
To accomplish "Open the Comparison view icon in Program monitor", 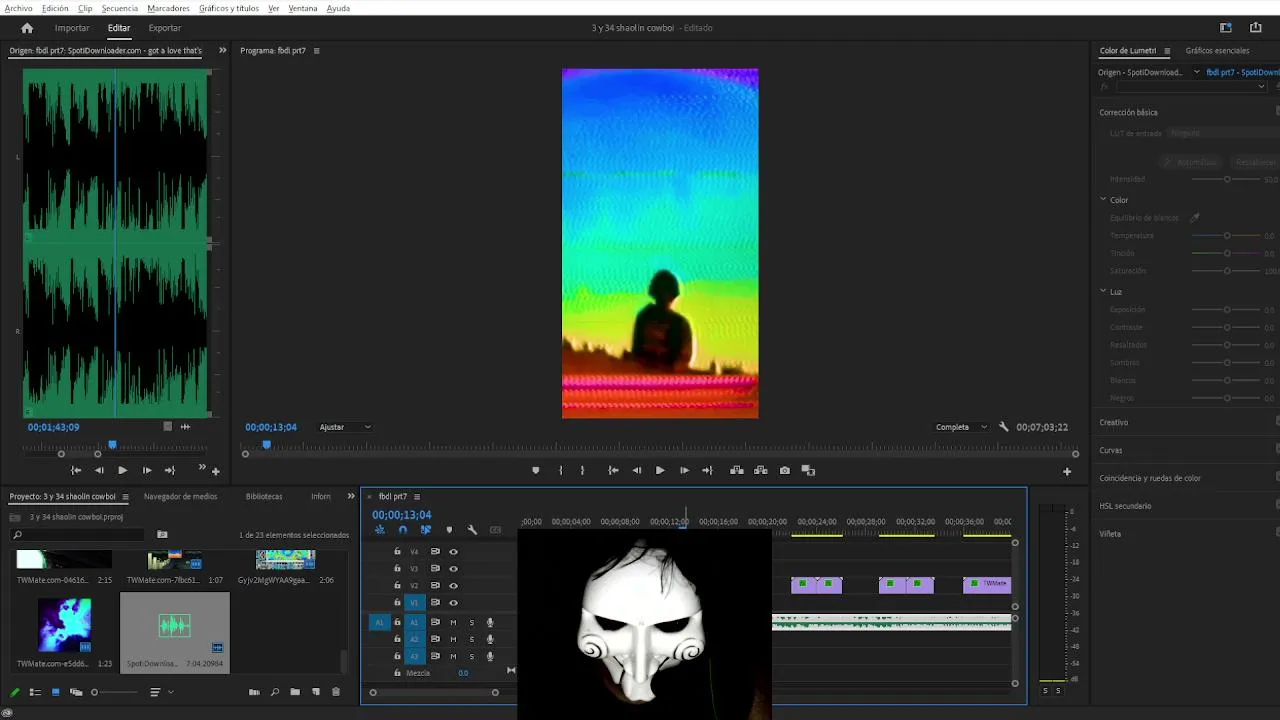I will pos(808,470).
